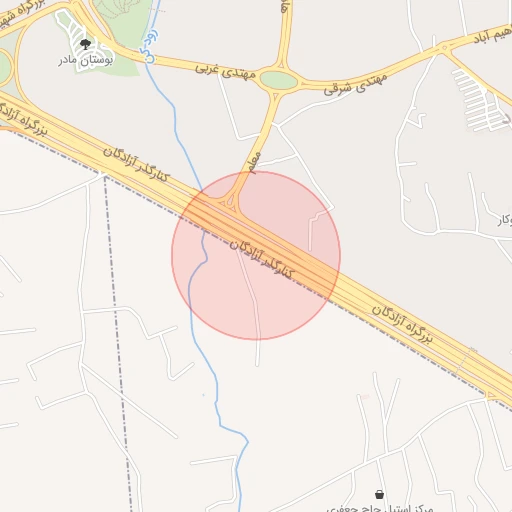This screenshot has width=512, height=512.
Task: Click the مهتدی شرقی street label
Action: click(355, 85)
